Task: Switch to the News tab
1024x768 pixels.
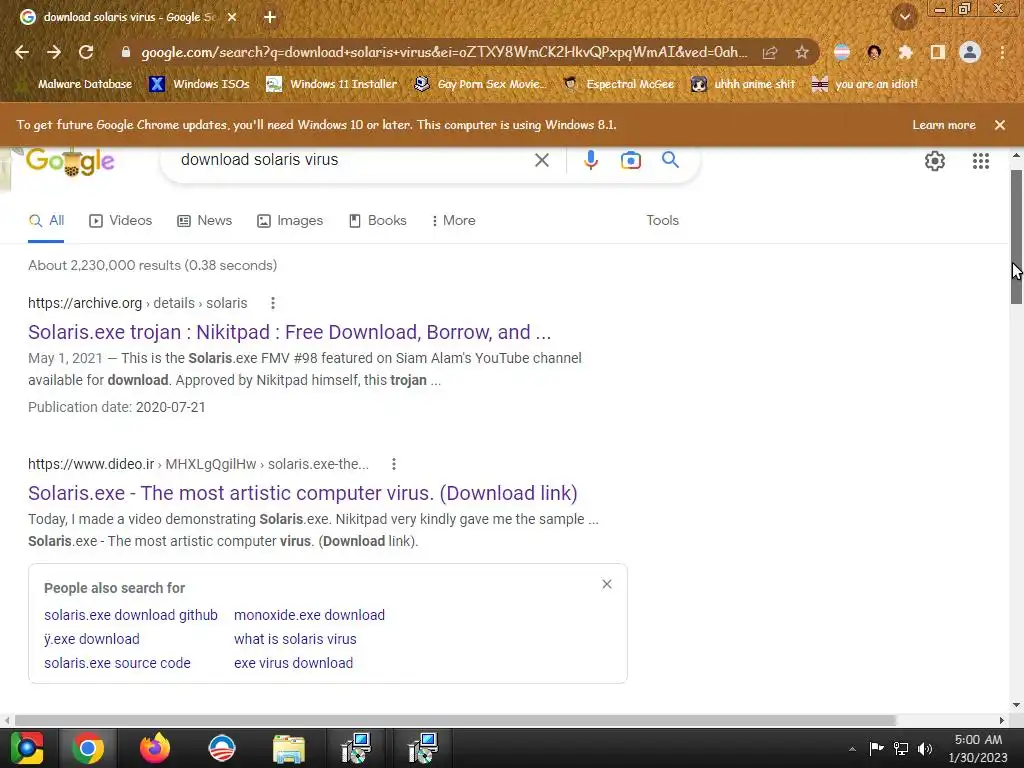Action: 204,221
